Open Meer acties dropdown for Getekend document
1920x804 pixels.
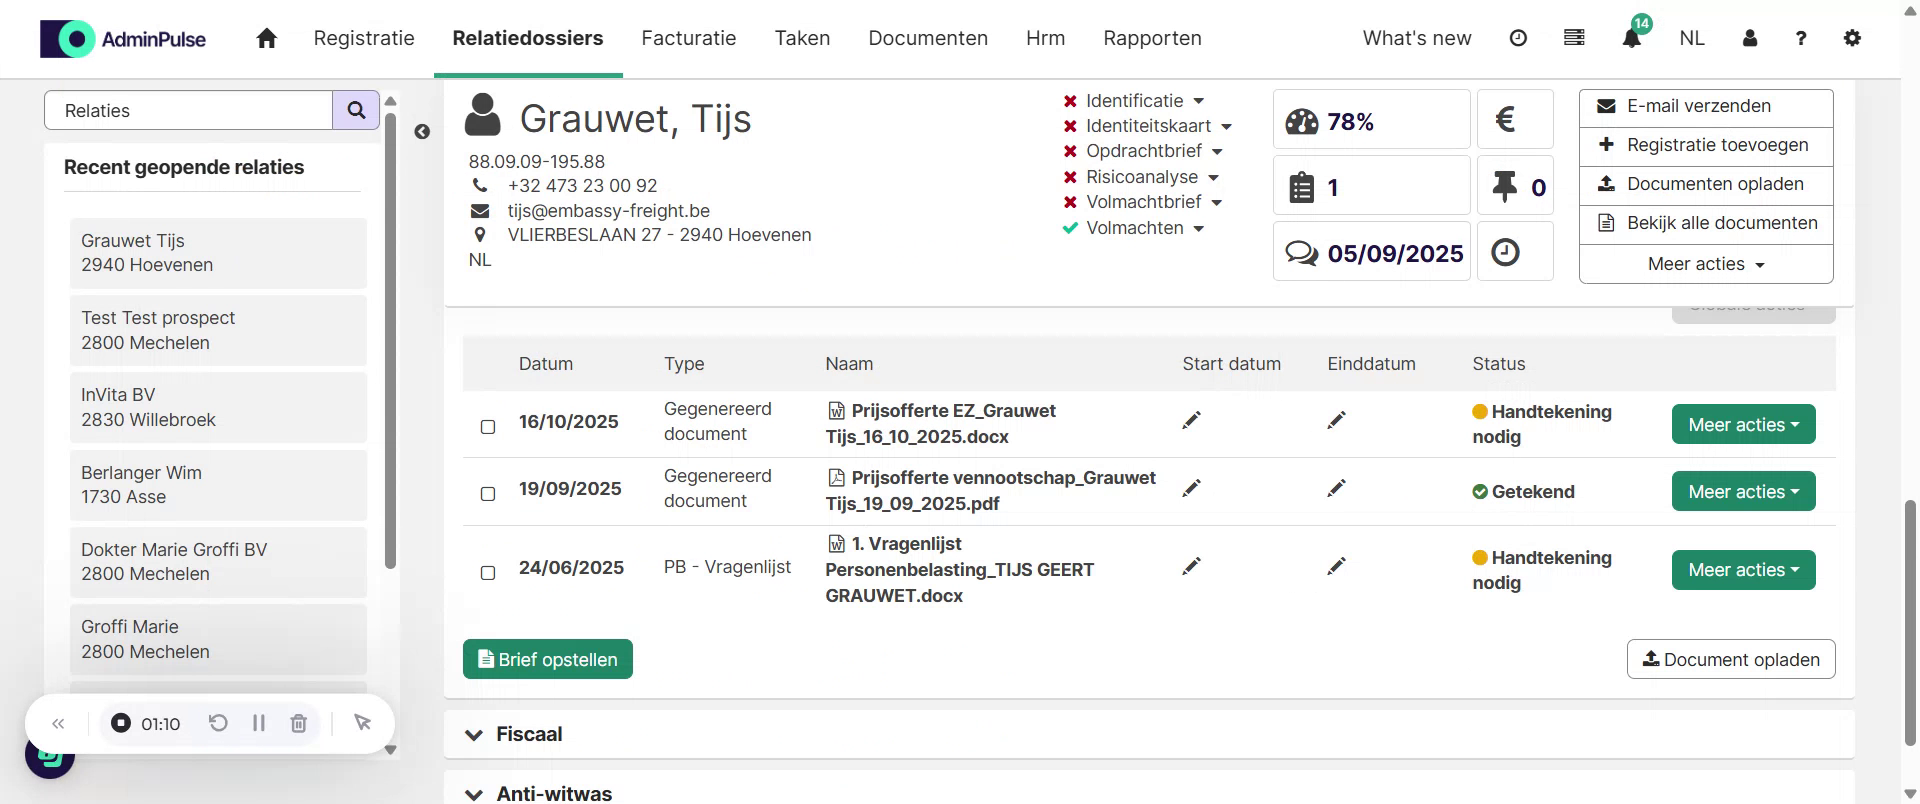click(1742, 492)
